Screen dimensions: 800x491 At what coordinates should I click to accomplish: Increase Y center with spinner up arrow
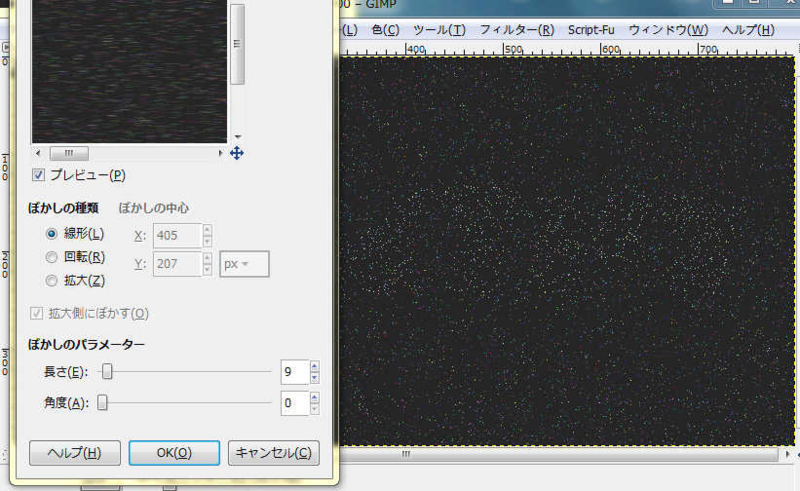pos(207,258)
